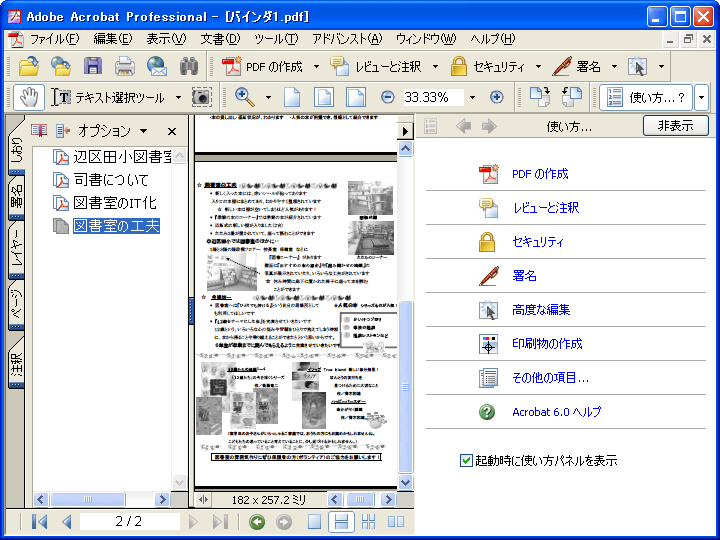Select the 図書室のIT化 bookmark
Image resolution: width=720 pixels, height=540 pixels.
[115, 202]
